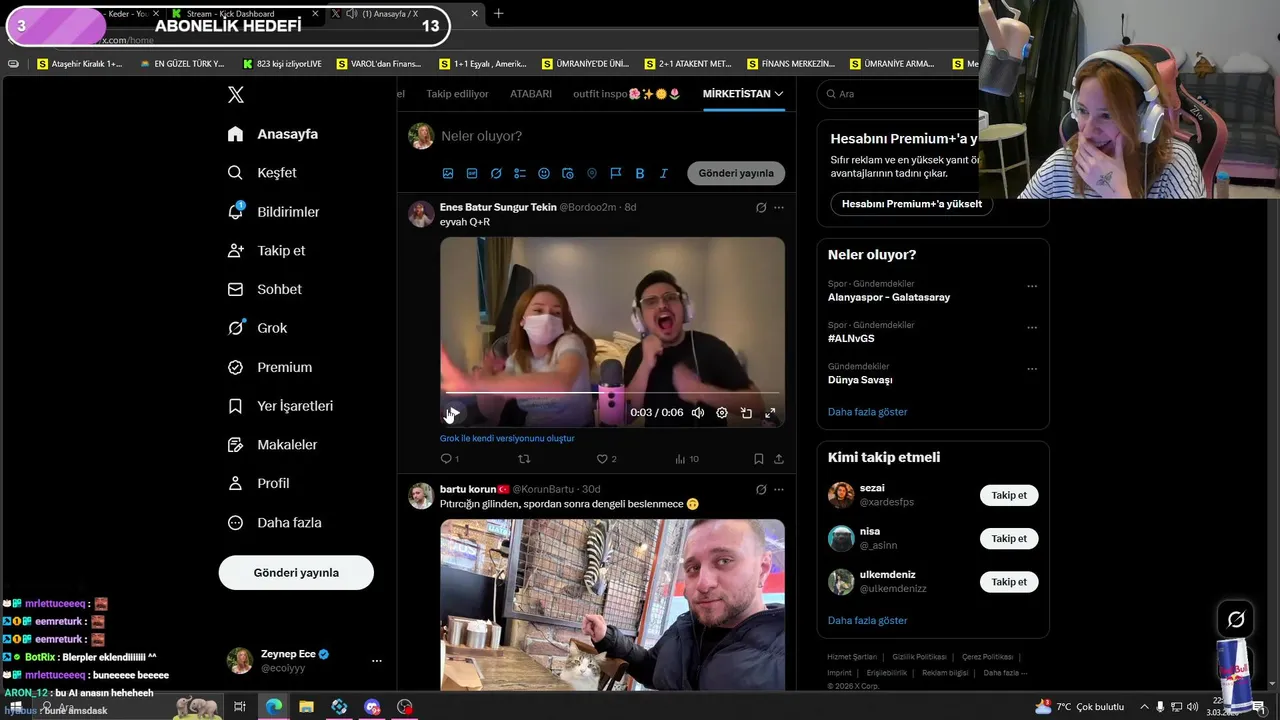Viewport: 1280px width, 720px height.
Task: Follow sezai with Takip et
Action: pos(1009,495)
